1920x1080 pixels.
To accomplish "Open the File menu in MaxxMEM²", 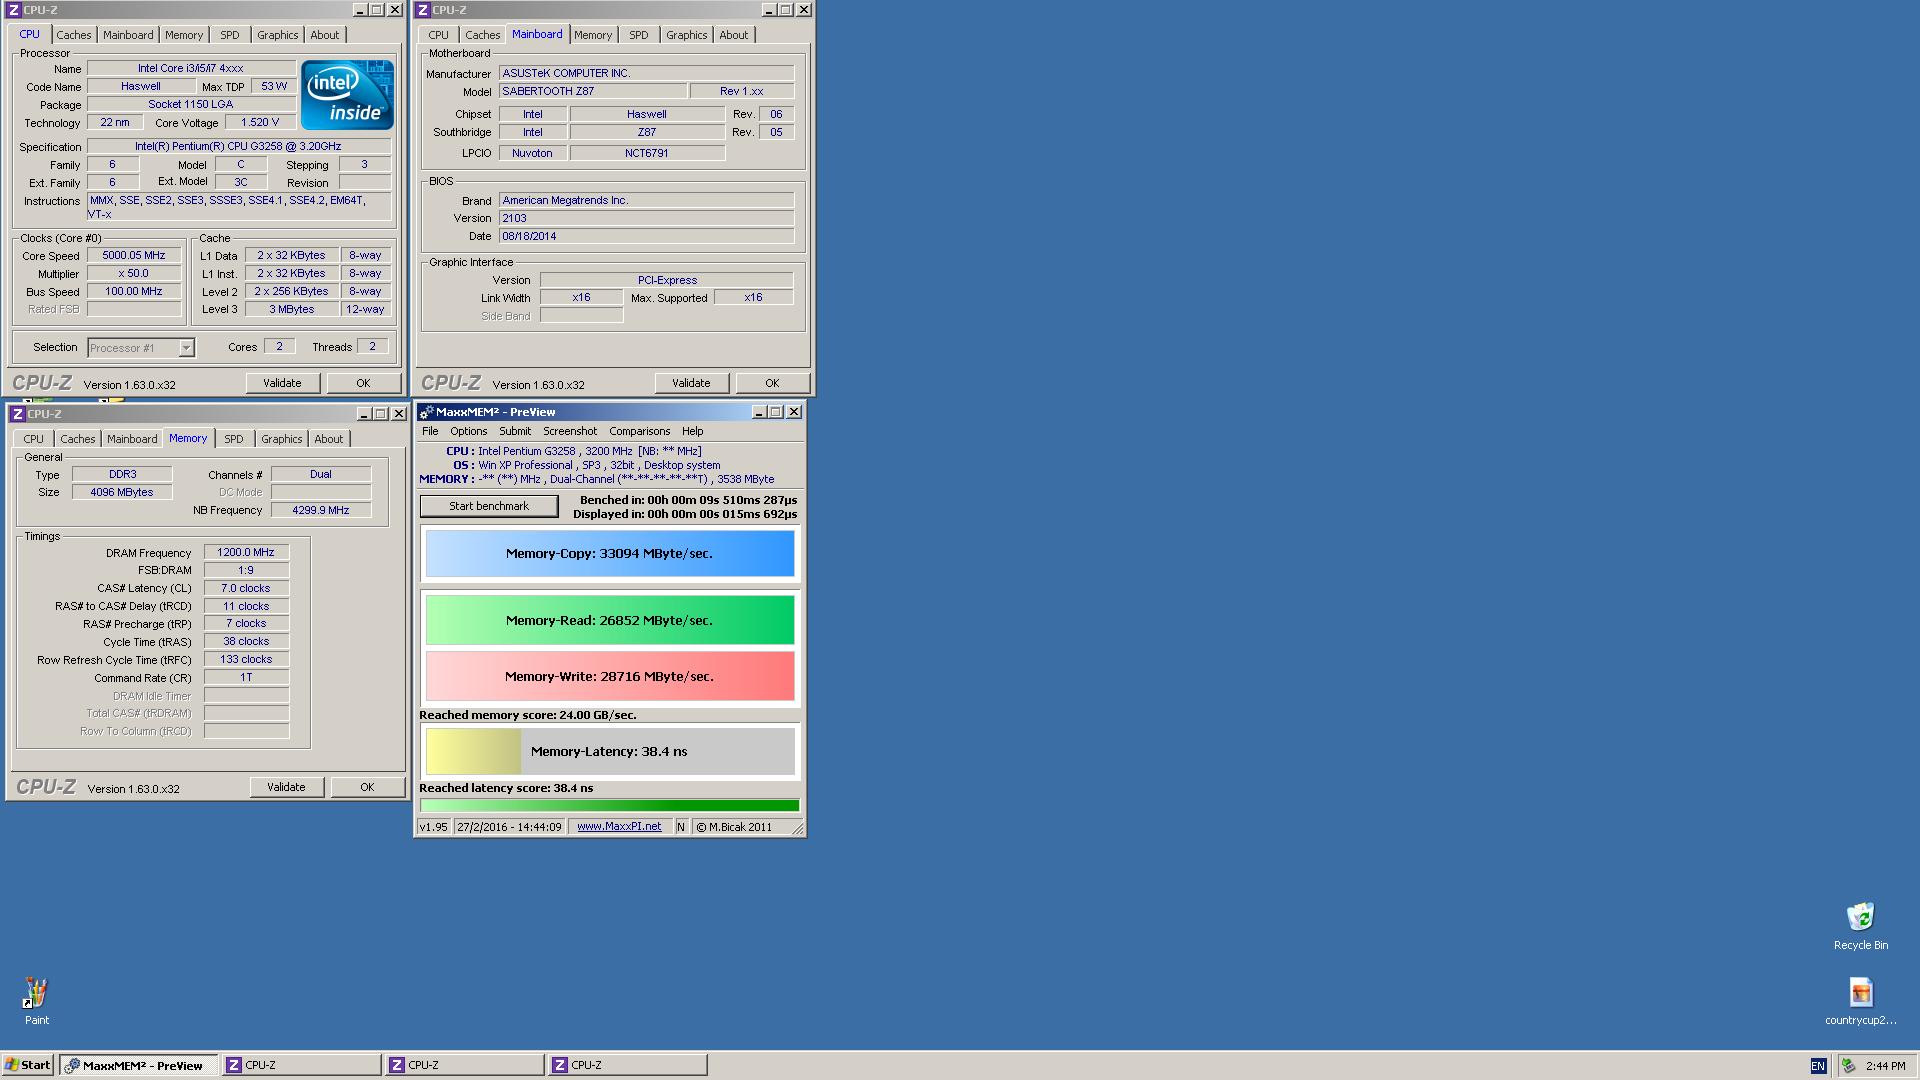I will pos(430,431).
